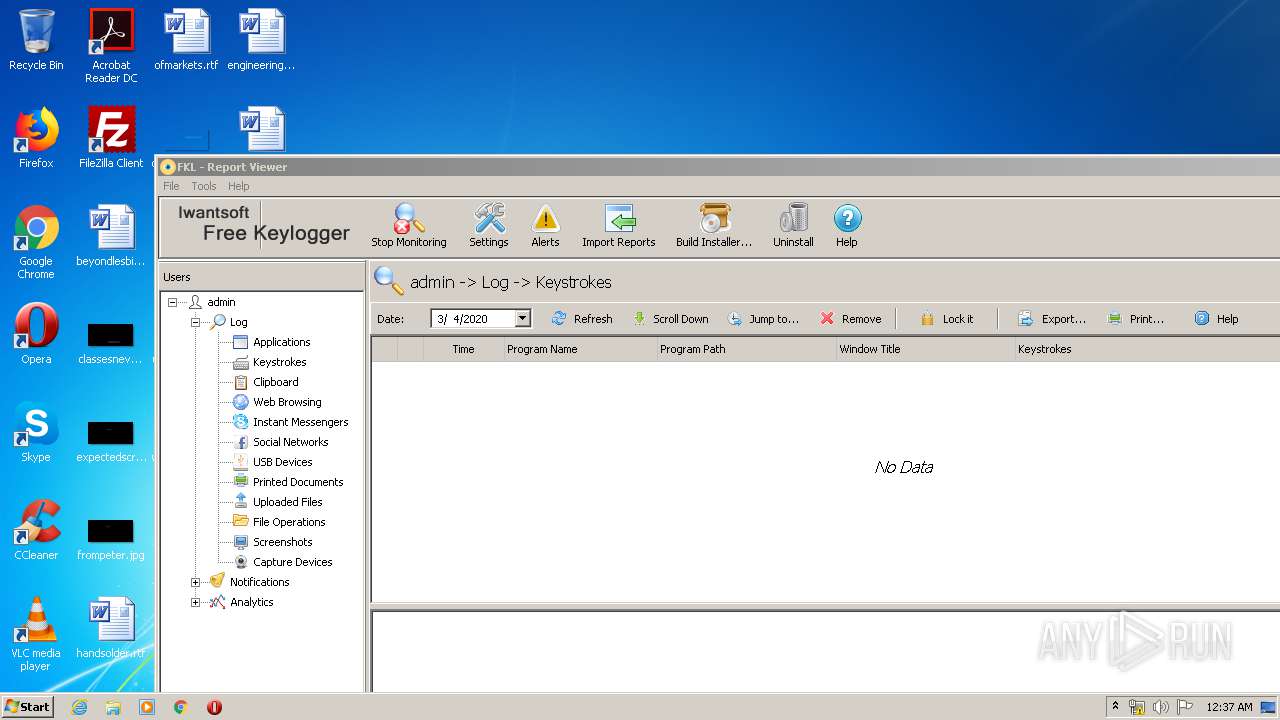The image size is (1280, 720).
Task: Open the Settings tools icon
Action: click(x=489, y=225)
